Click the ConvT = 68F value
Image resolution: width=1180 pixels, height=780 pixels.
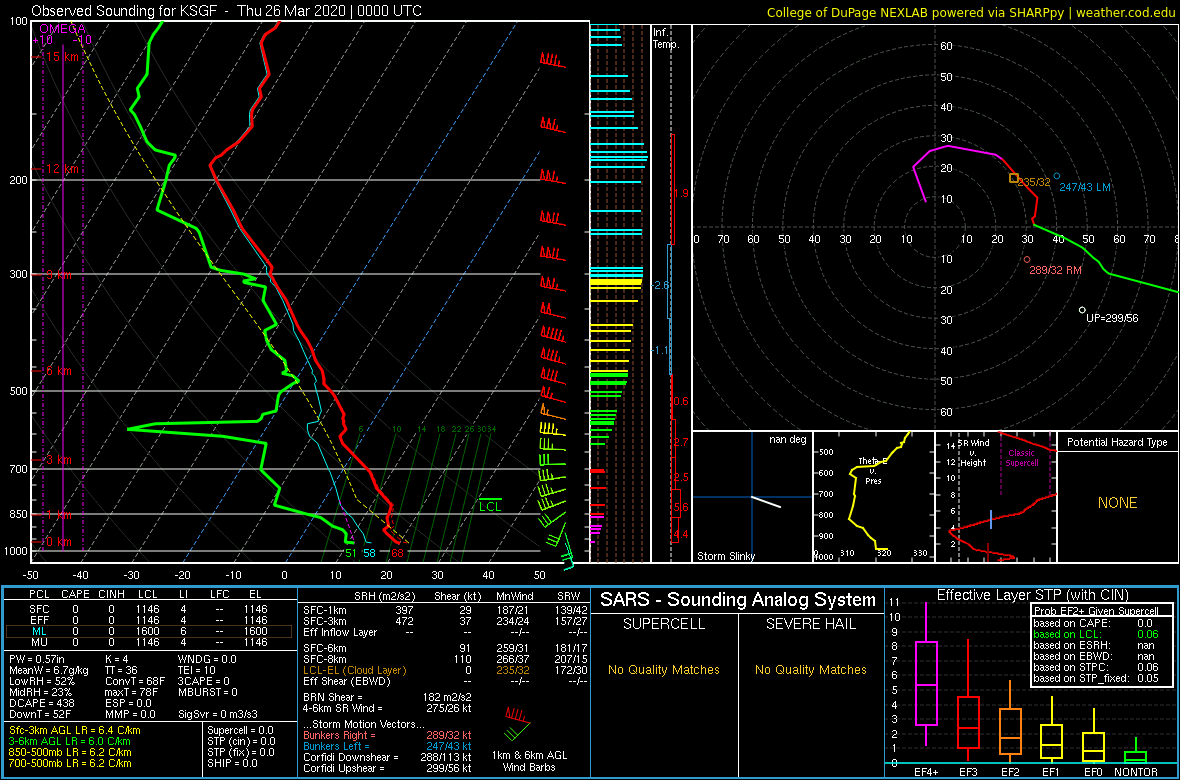pos(136,682)
